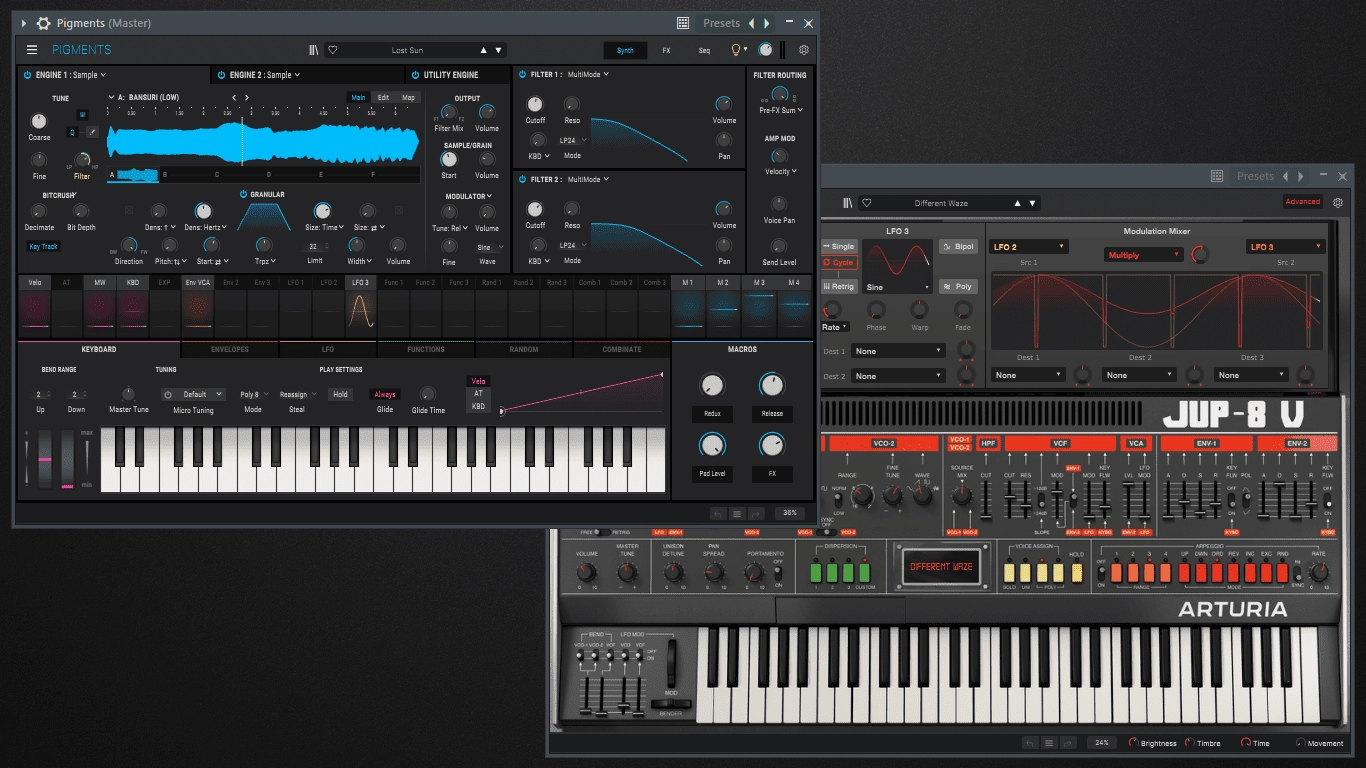The width and height of the screenshot is (1366, 768).
Task: Open the Pigments hamburger menu
Action: (32, 50)
